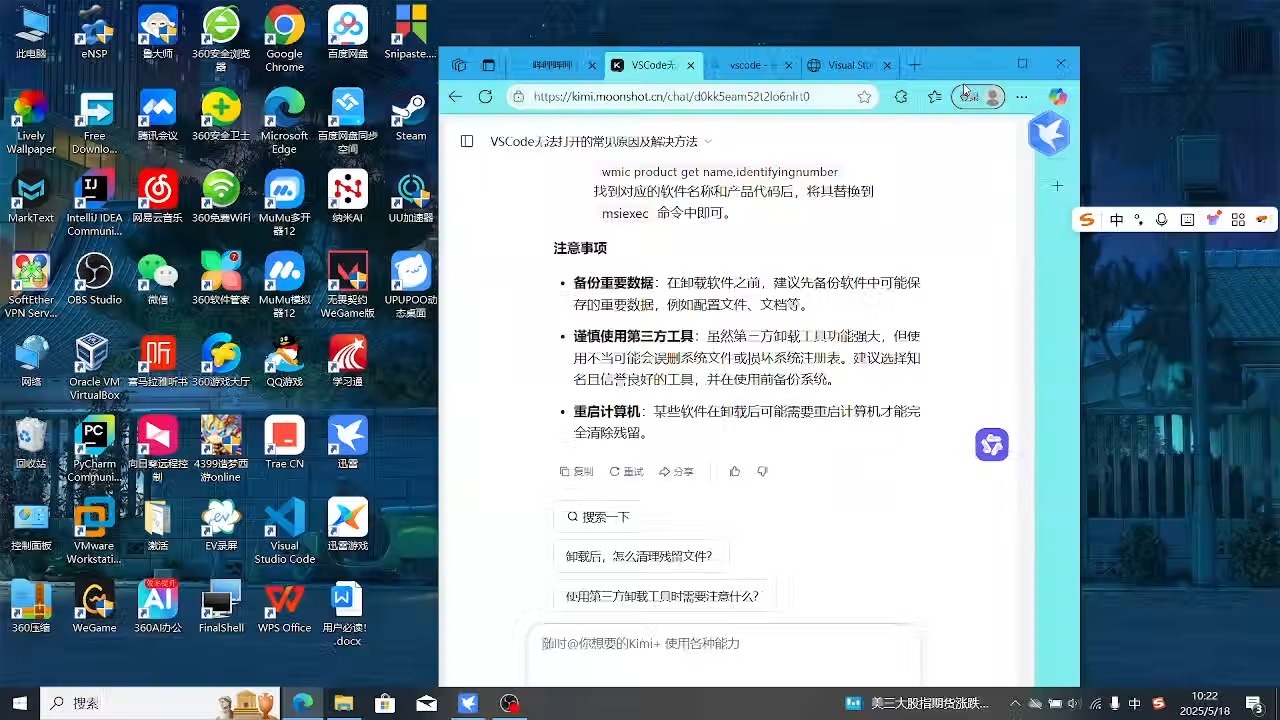The height and width of the screenshot is (720, 1280).
Task: Reload the Kimi chat page
Action: 485,97
